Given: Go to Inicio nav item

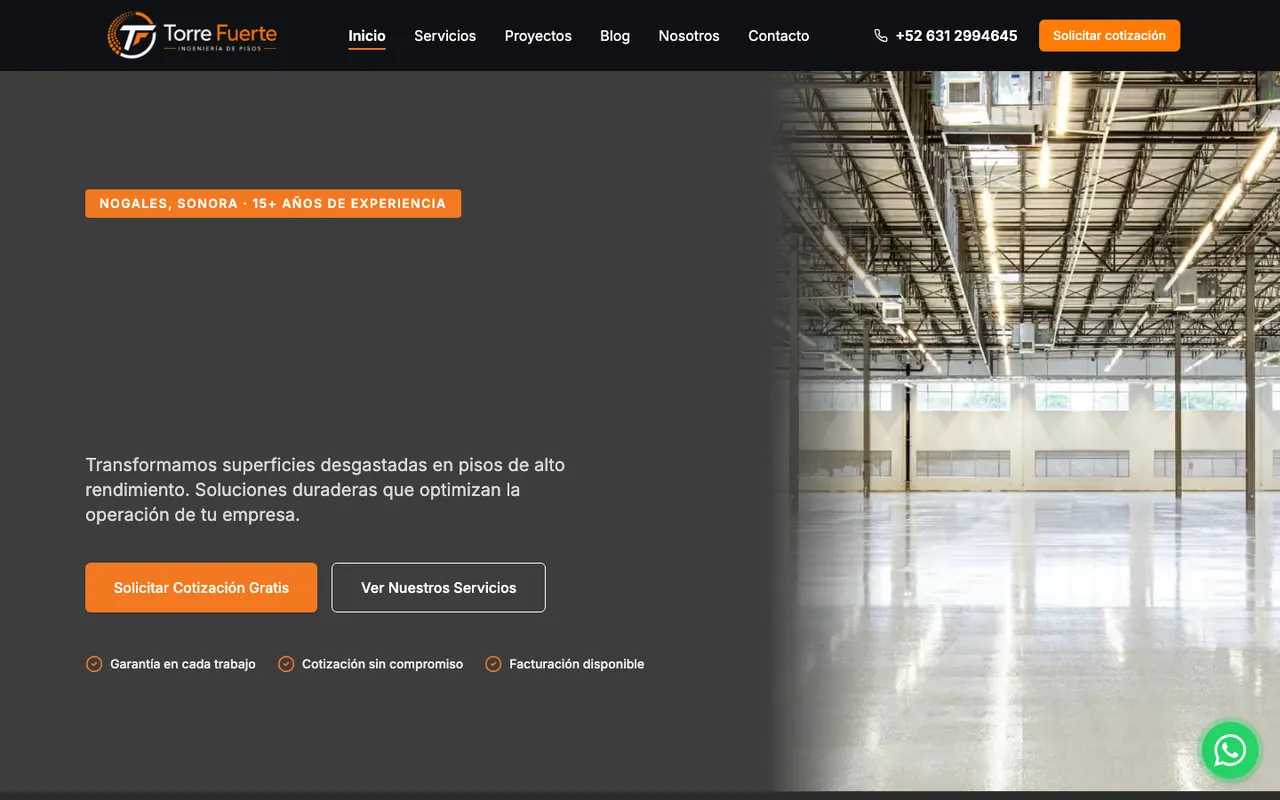Looking at the screenshot, I should (367, 36).
